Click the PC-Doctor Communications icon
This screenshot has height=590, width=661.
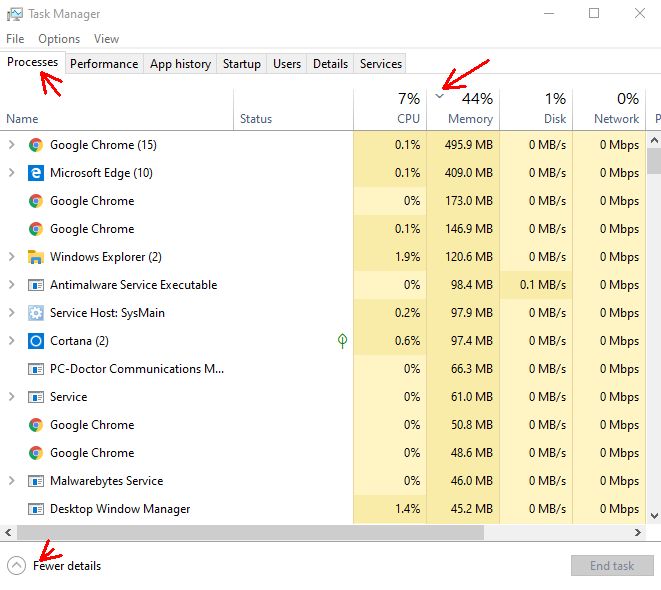pos(36,370)
